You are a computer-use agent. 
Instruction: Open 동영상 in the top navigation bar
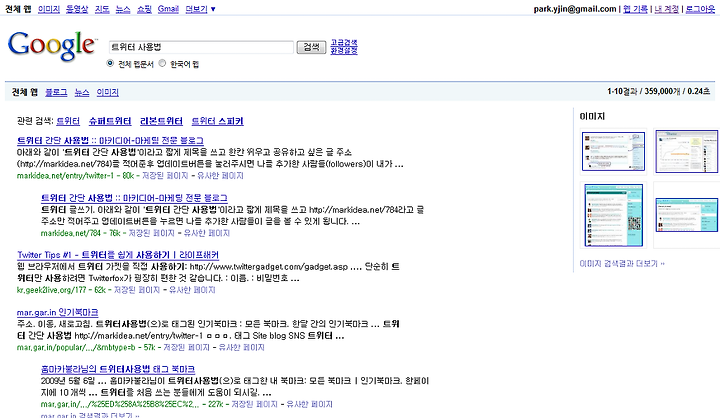coord(77,9)
